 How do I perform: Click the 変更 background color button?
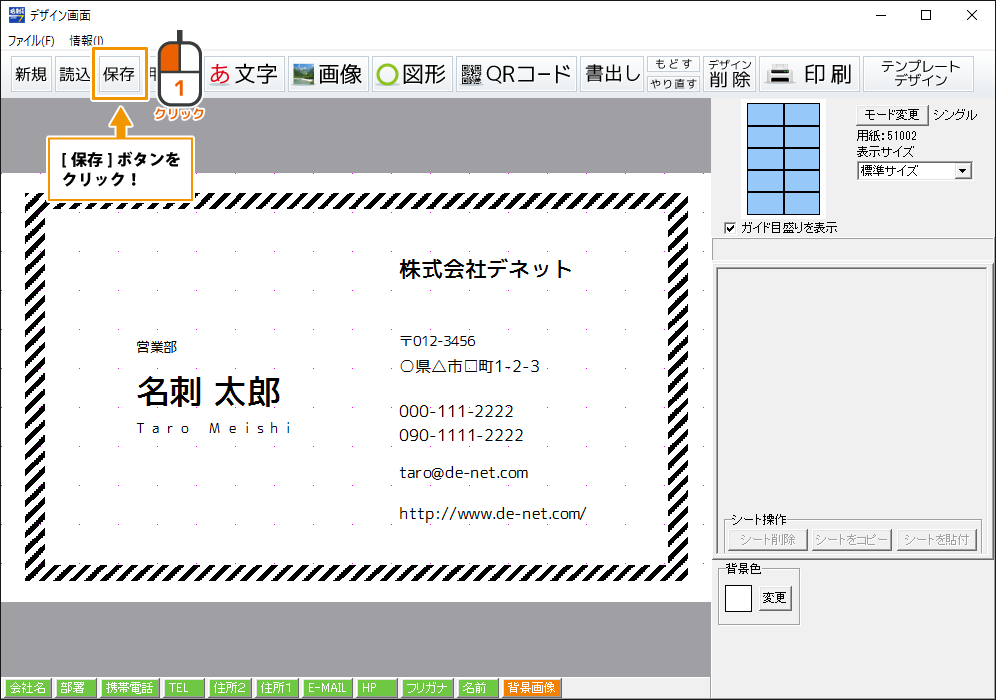pos(775,598)
